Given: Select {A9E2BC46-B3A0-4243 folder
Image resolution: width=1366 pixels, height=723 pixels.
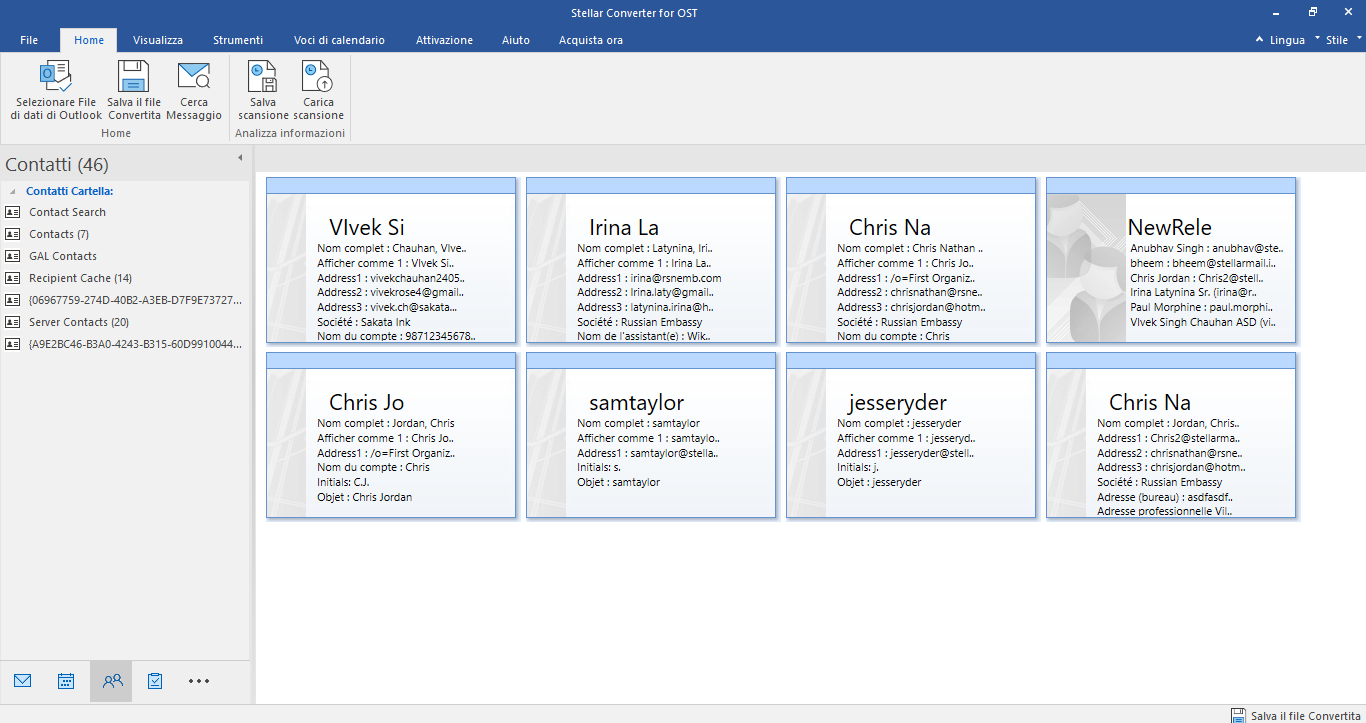Looking at the screenshot, I should click(135, 344).
